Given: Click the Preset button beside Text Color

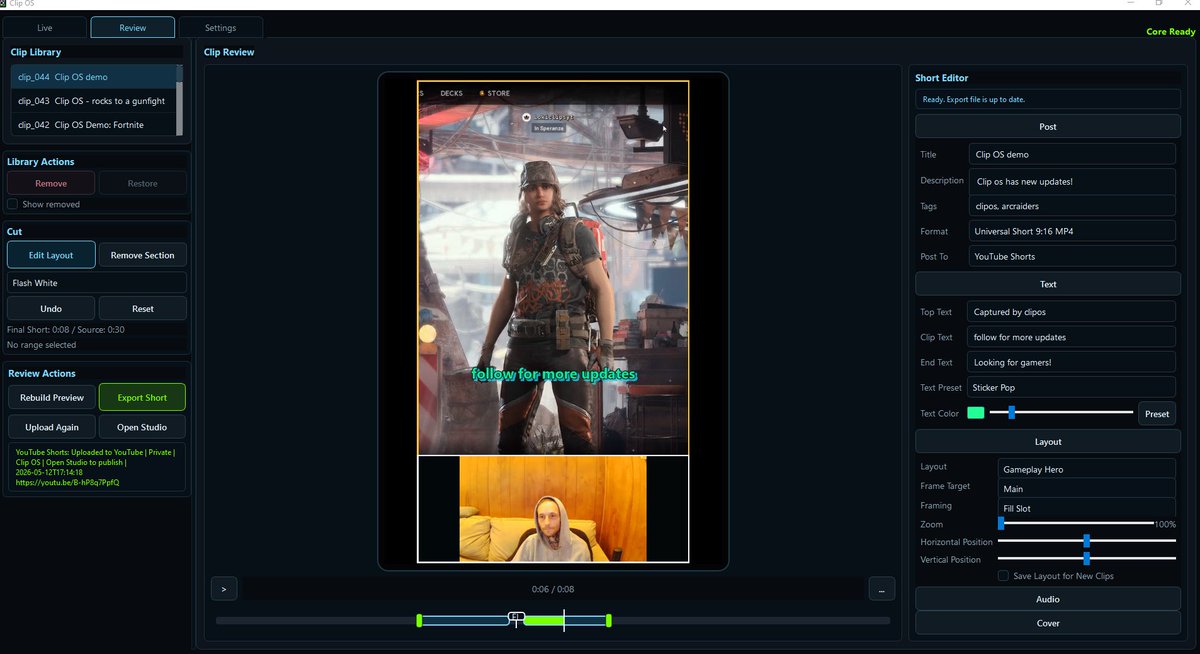Looking at the screenshot, I should 1157,414.
